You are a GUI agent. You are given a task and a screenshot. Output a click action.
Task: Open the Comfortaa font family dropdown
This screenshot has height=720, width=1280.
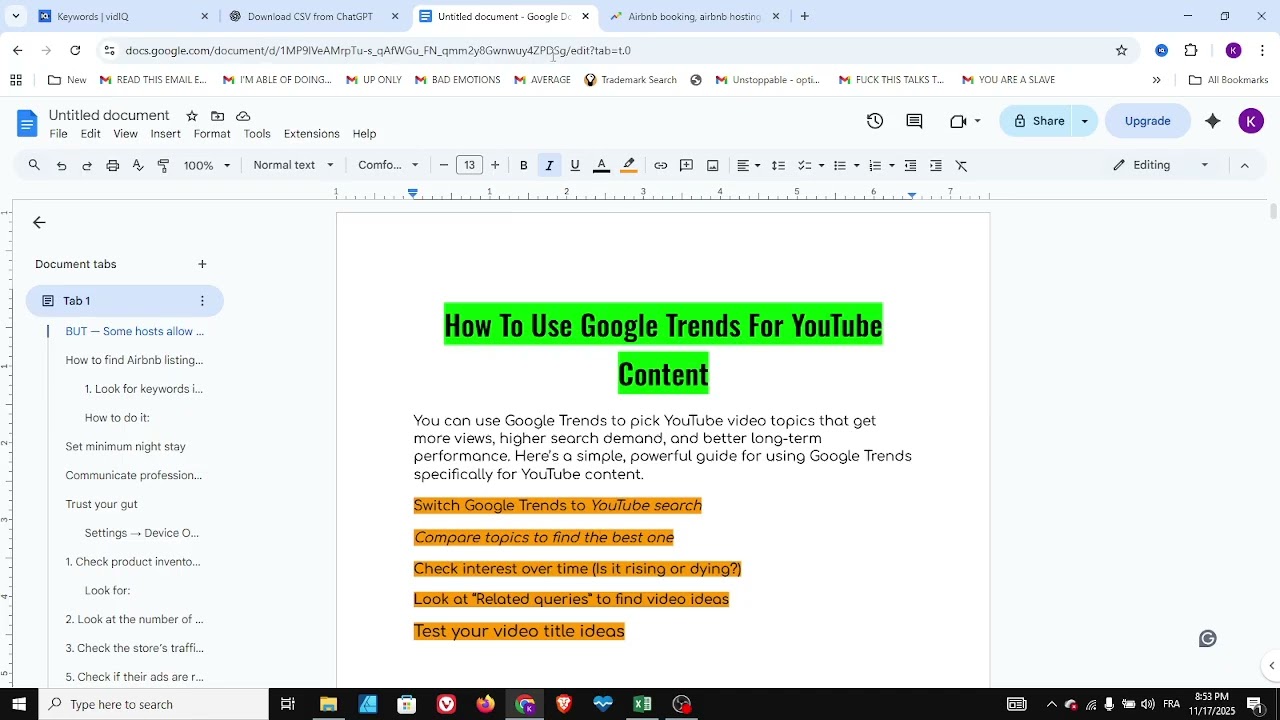click(x=388, y=165)
